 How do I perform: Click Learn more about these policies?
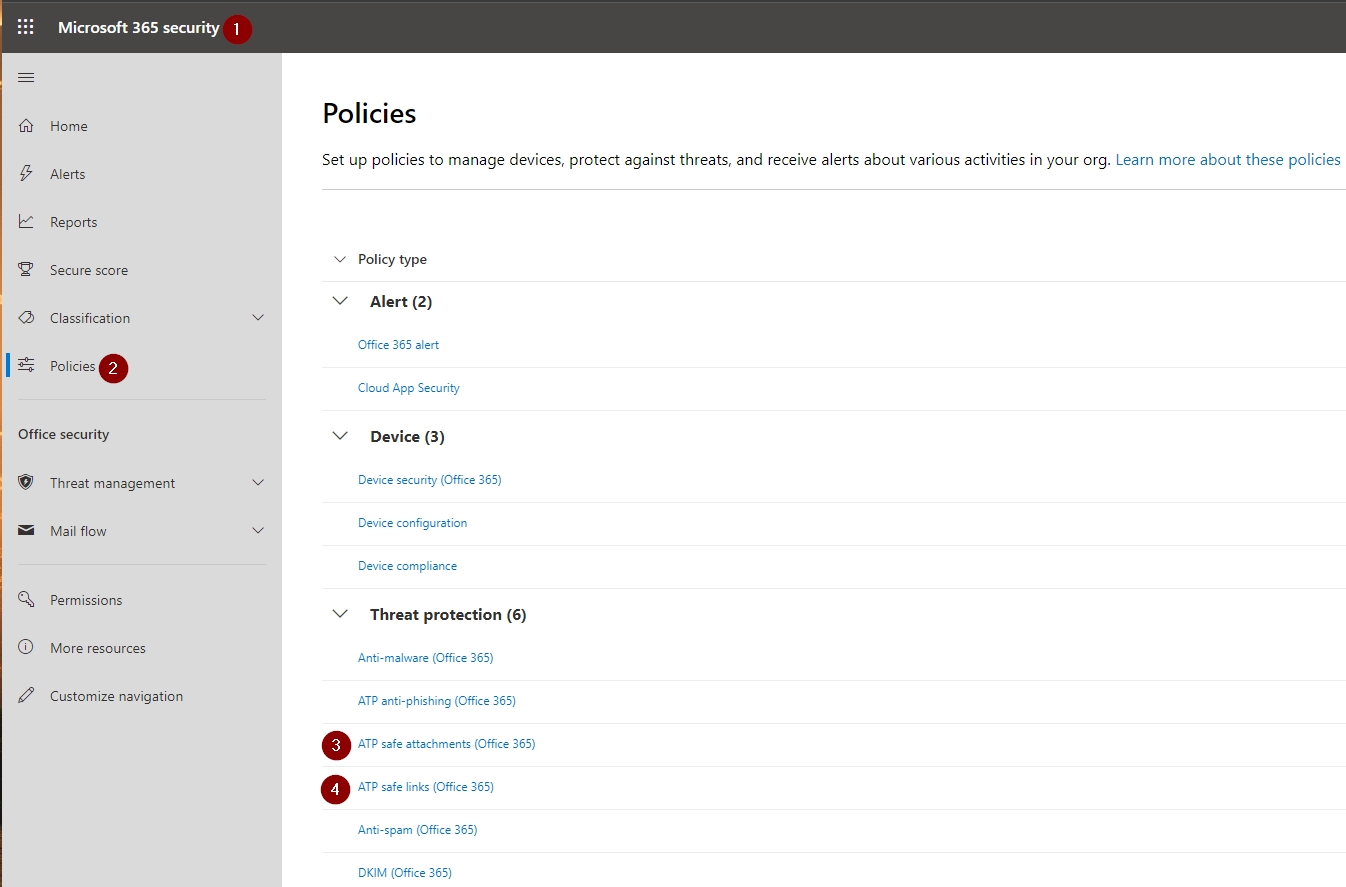1227,160
